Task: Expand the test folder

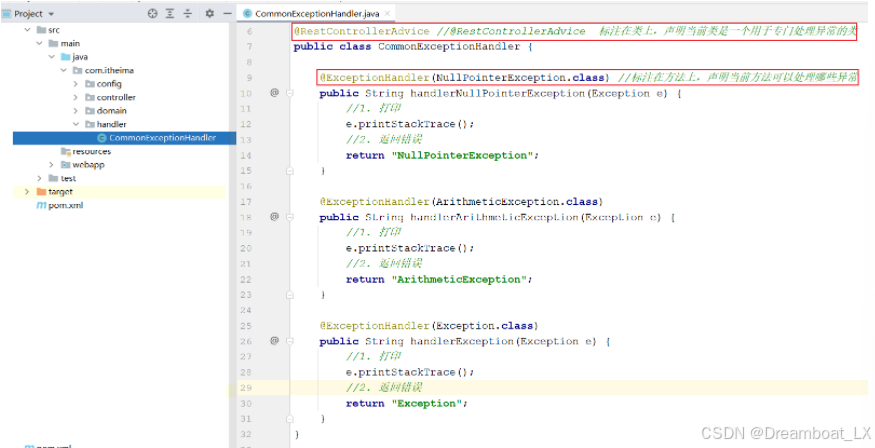Action: coord(40,178)
